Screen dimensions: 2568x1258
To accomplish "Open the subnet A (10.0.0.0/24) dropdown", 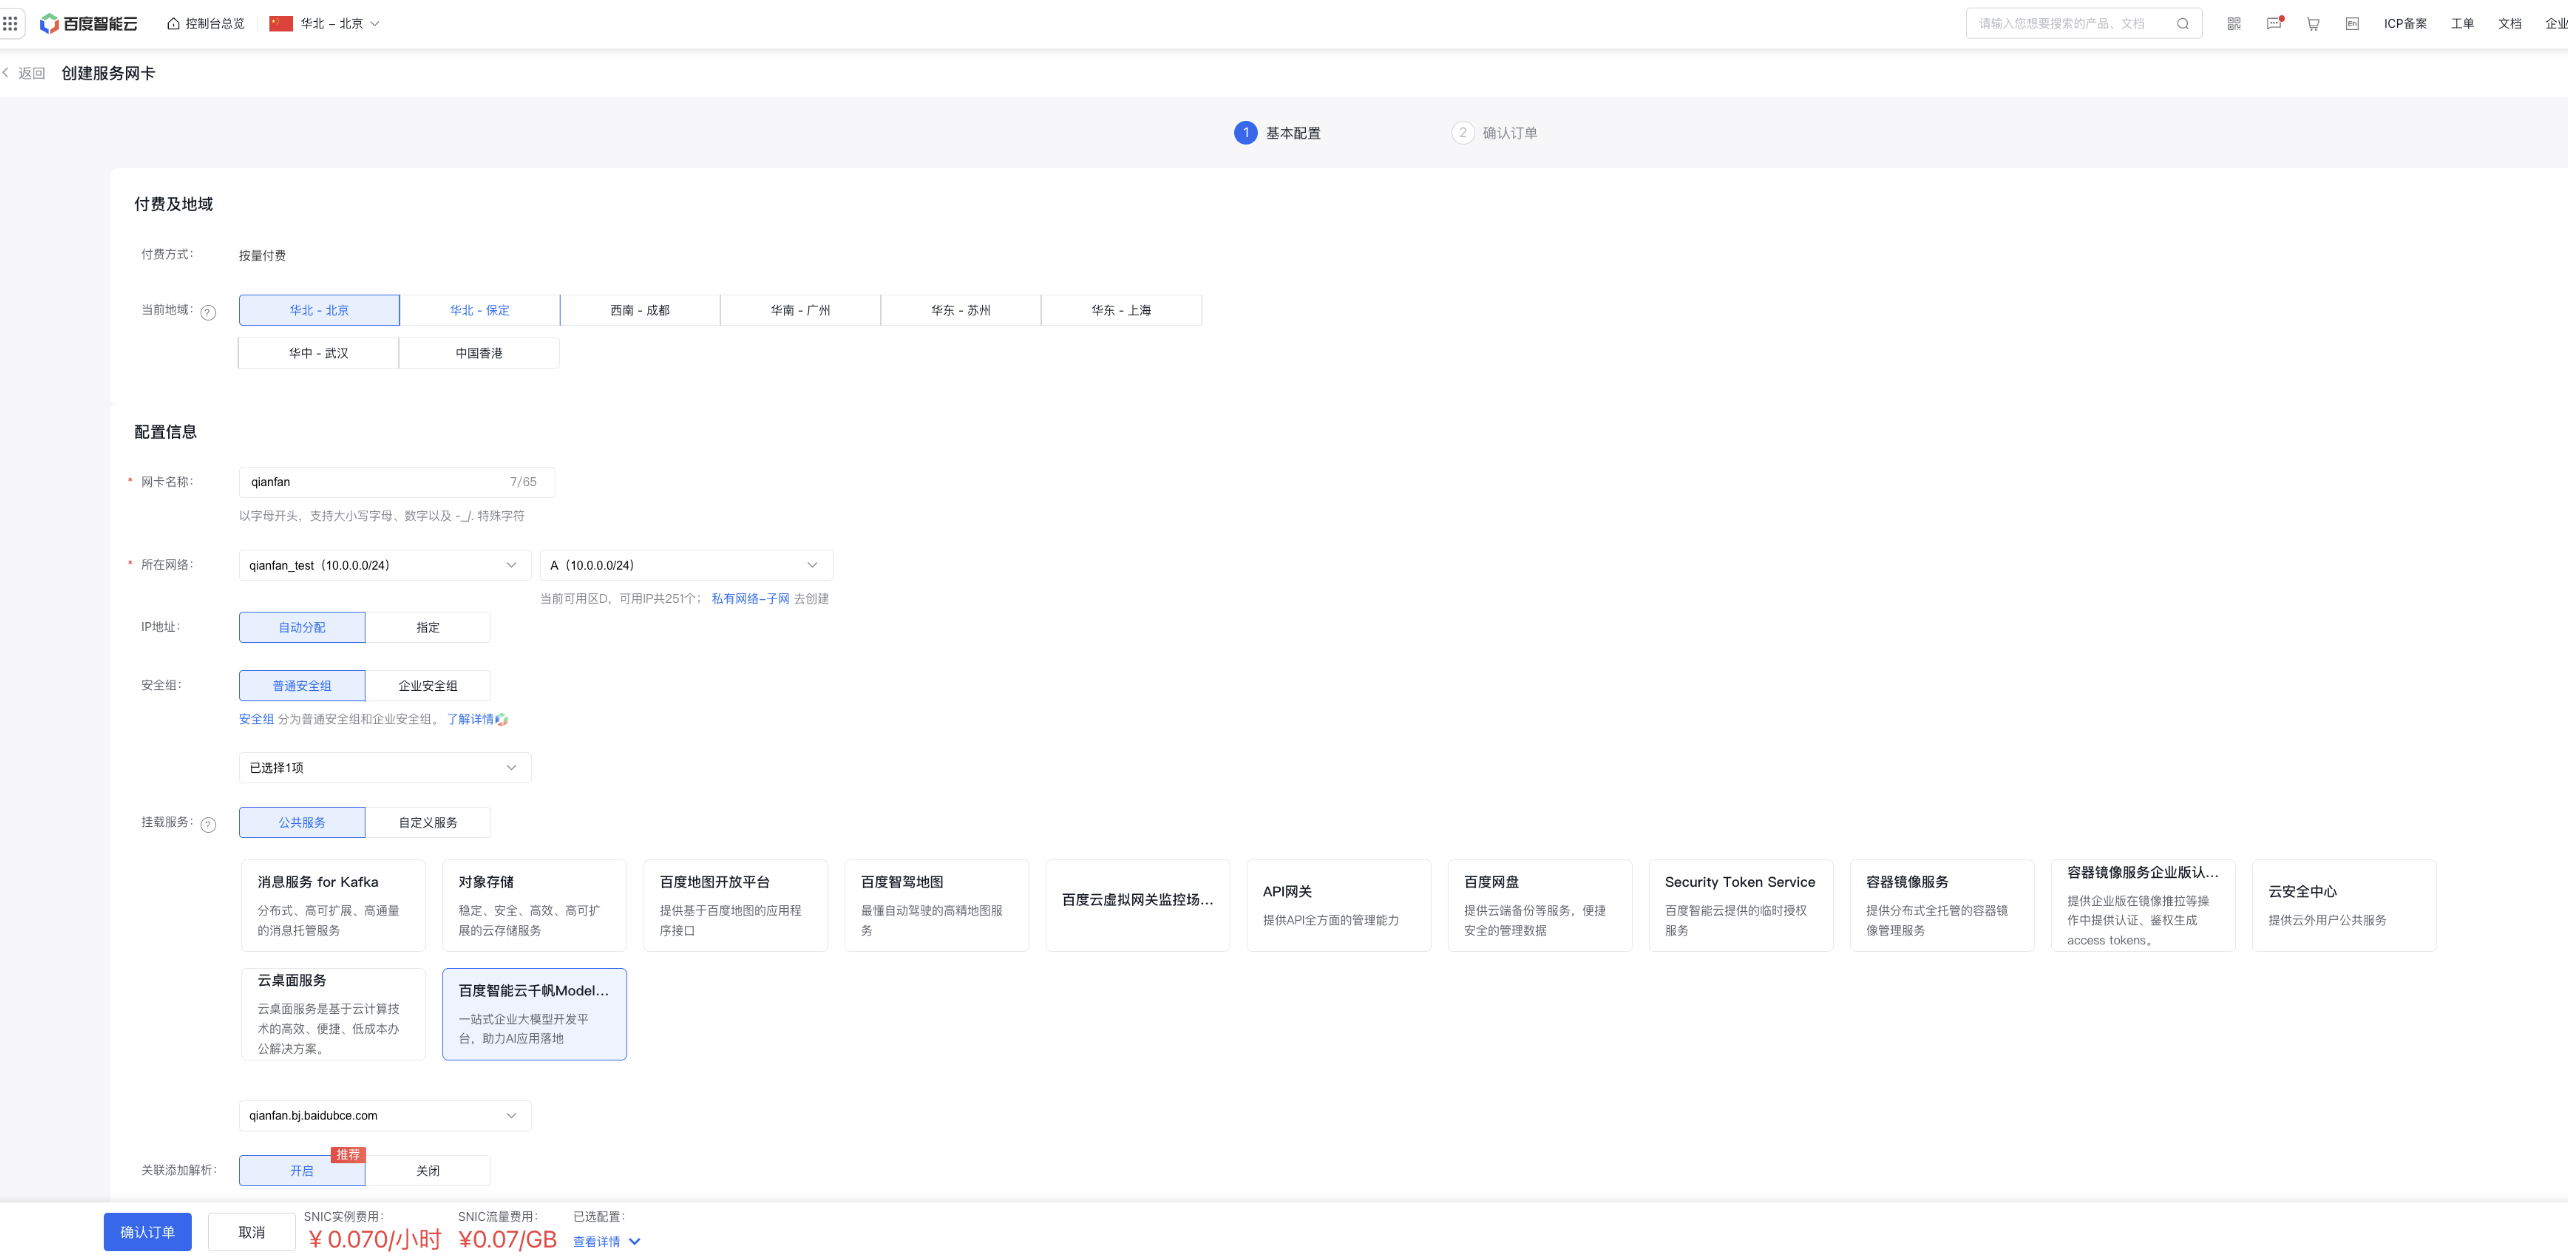I will [x=686, y=565].
